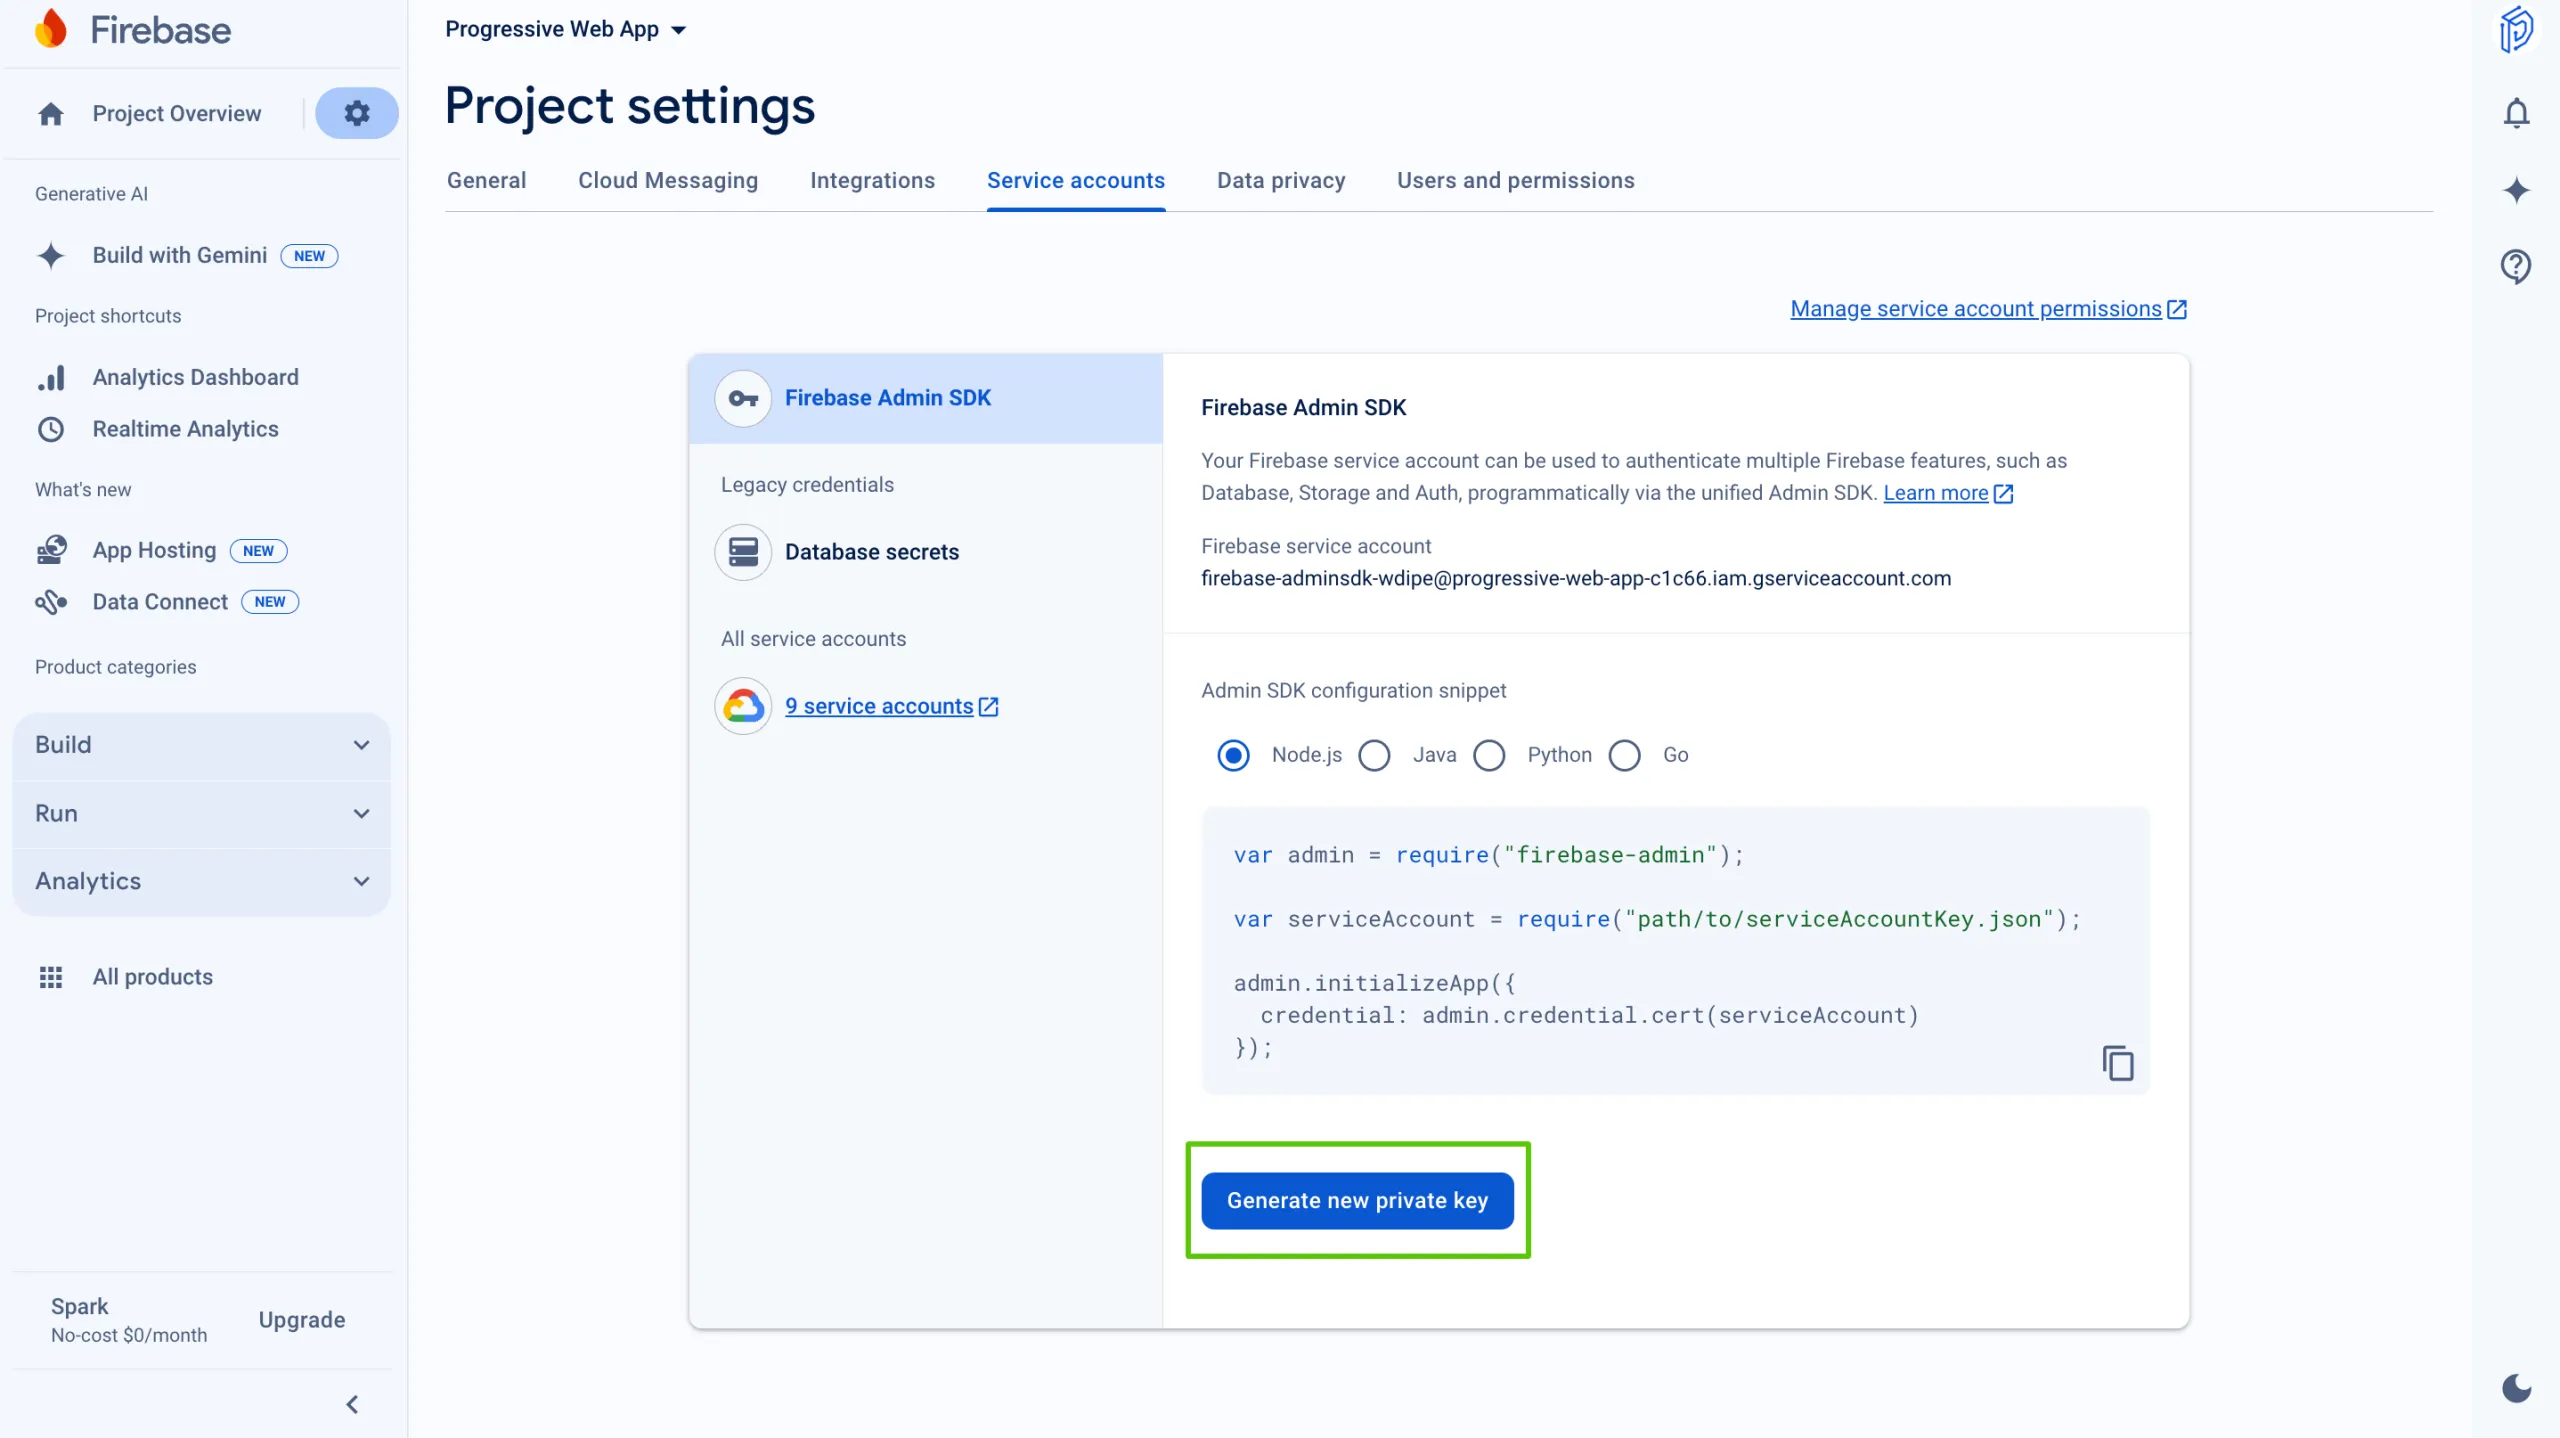Screen dimensions: 2560x1438
Task: Click external-link icon beside Manage service account permissions
Action: [x=2177, y=310]
